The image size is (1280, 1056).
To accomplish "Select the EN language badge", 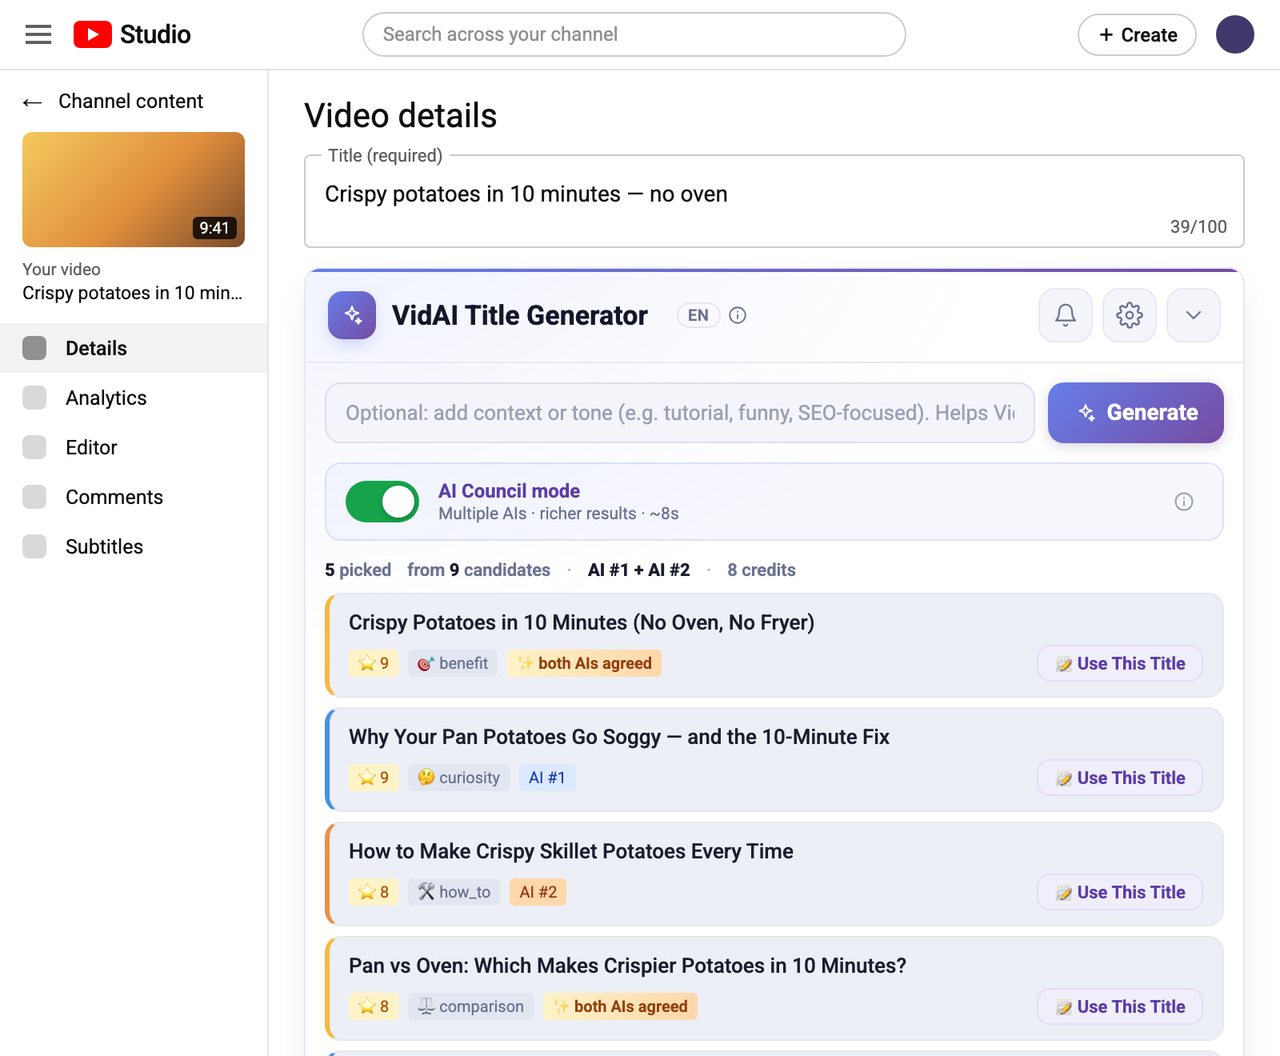I will click(698, 315).
